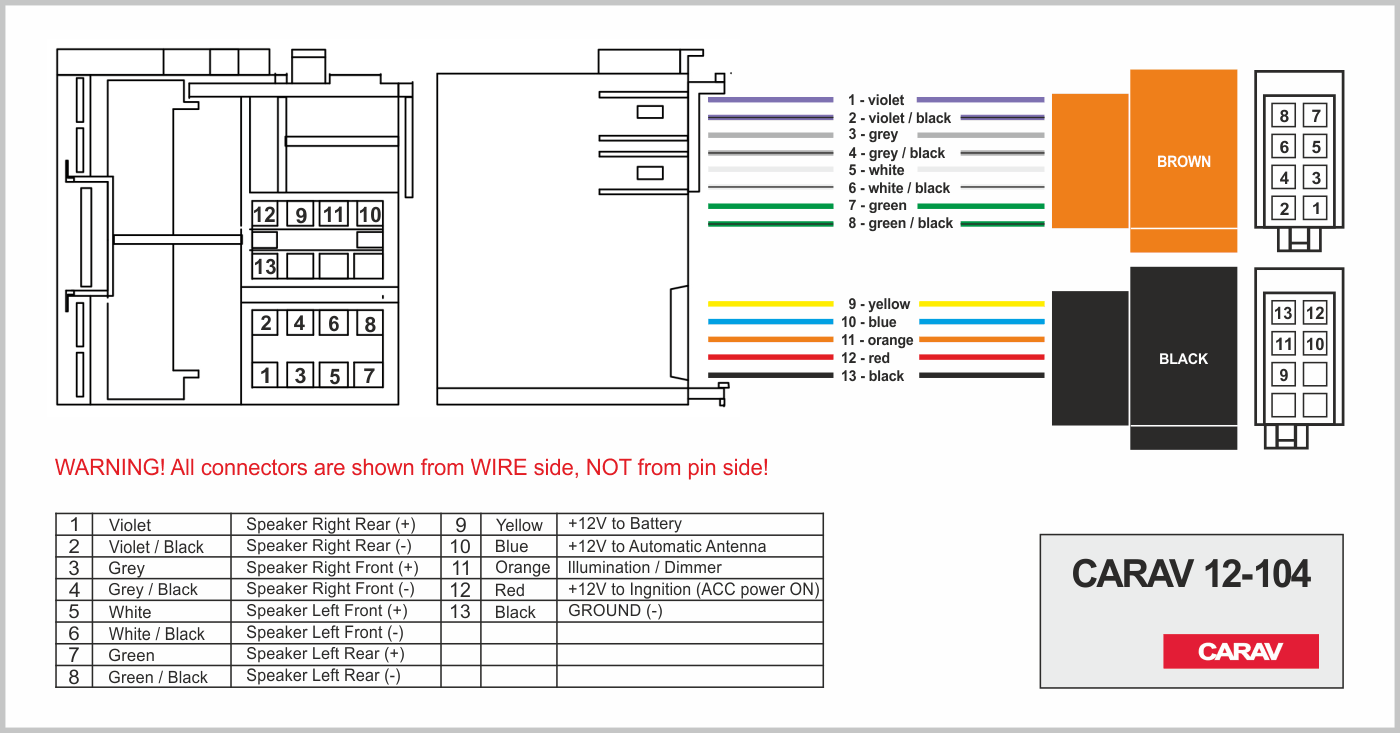Select pin 12 on the left plug drawing
The image size is (1400, 733).
pos(264,215)
